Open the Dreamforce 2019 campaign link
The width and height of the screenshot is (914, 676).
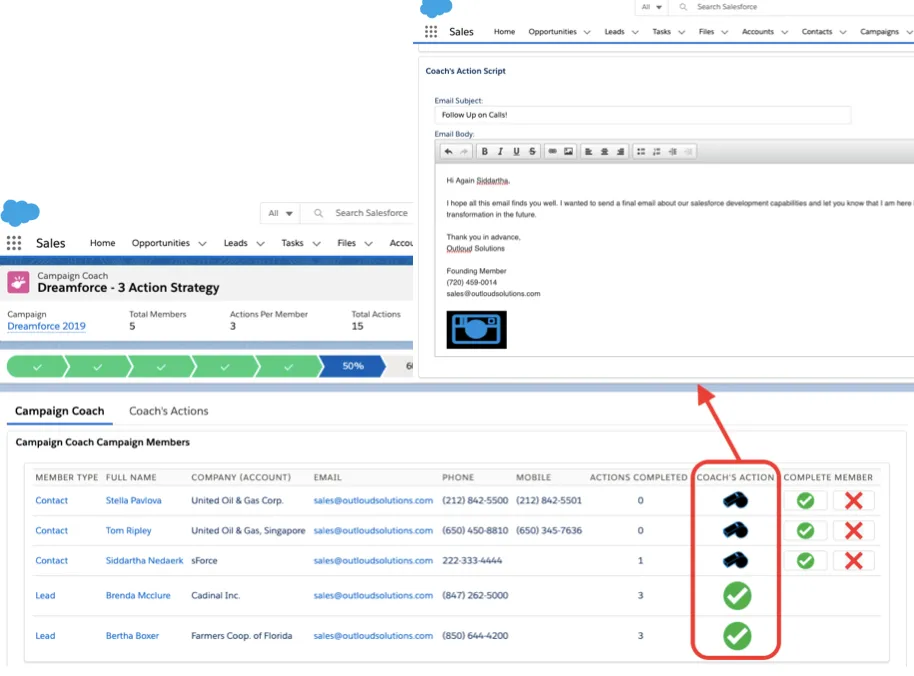47,326
